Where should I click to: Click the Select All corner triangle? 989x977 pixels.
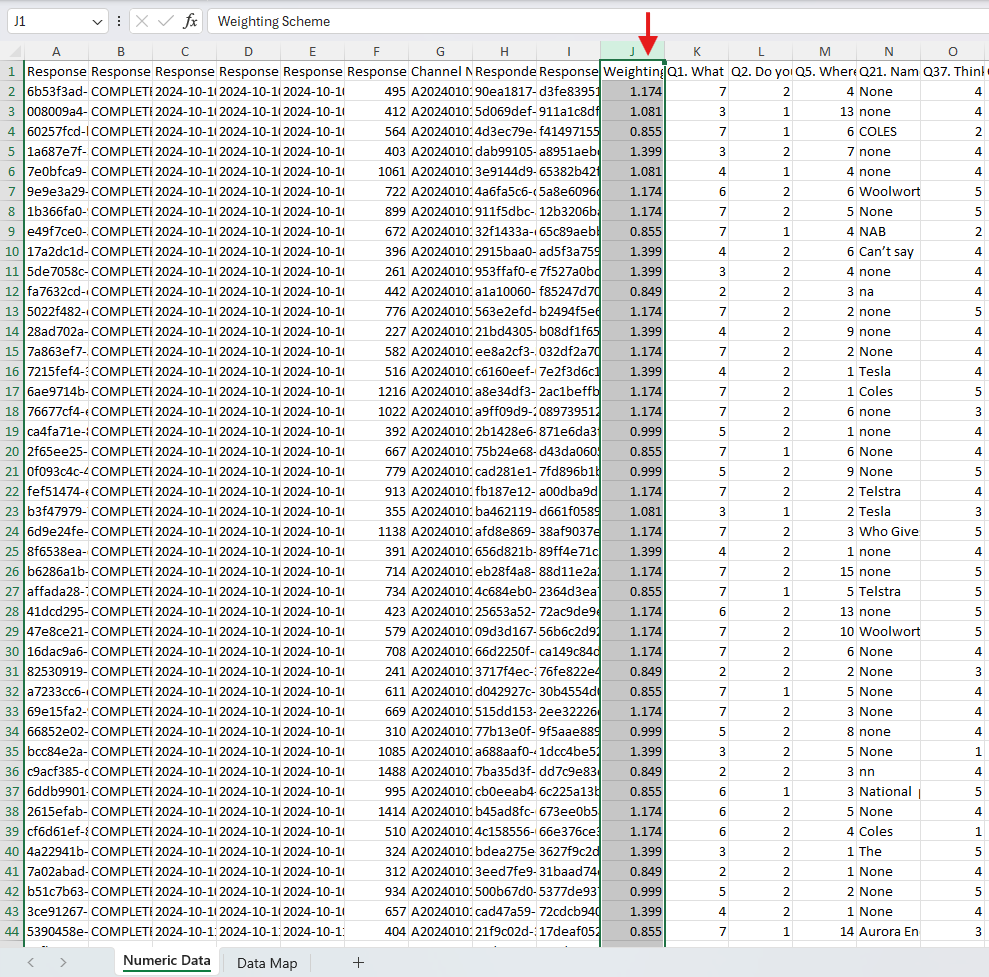pyautogui.click(x=13, y=52)
